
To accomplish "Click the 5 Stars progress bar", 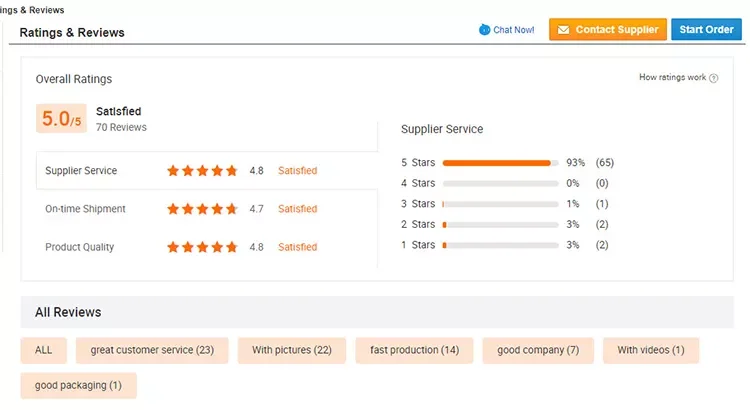I will (x=500, y=162).
